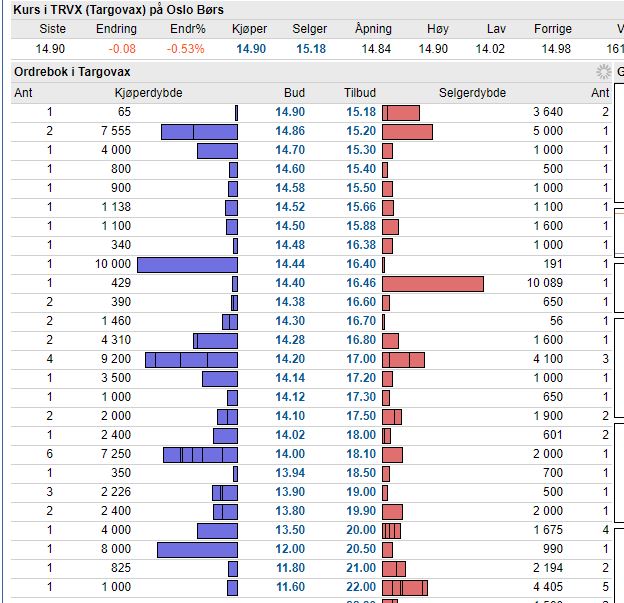Viewport: 624px width, 603px height.
Task: Click buyer volume 1 138
Action: pos(116,207)
